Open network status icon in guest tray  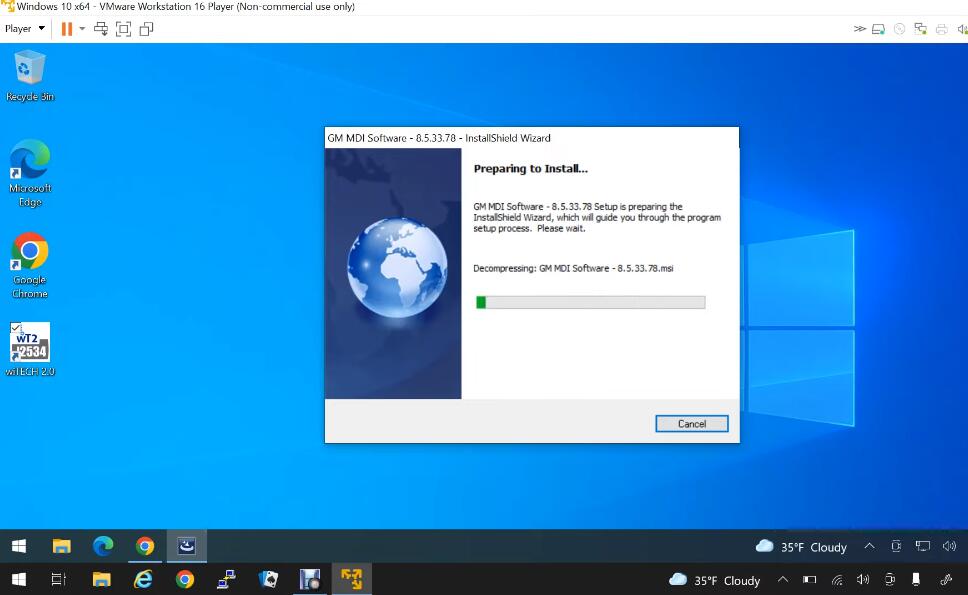[922, 546]
